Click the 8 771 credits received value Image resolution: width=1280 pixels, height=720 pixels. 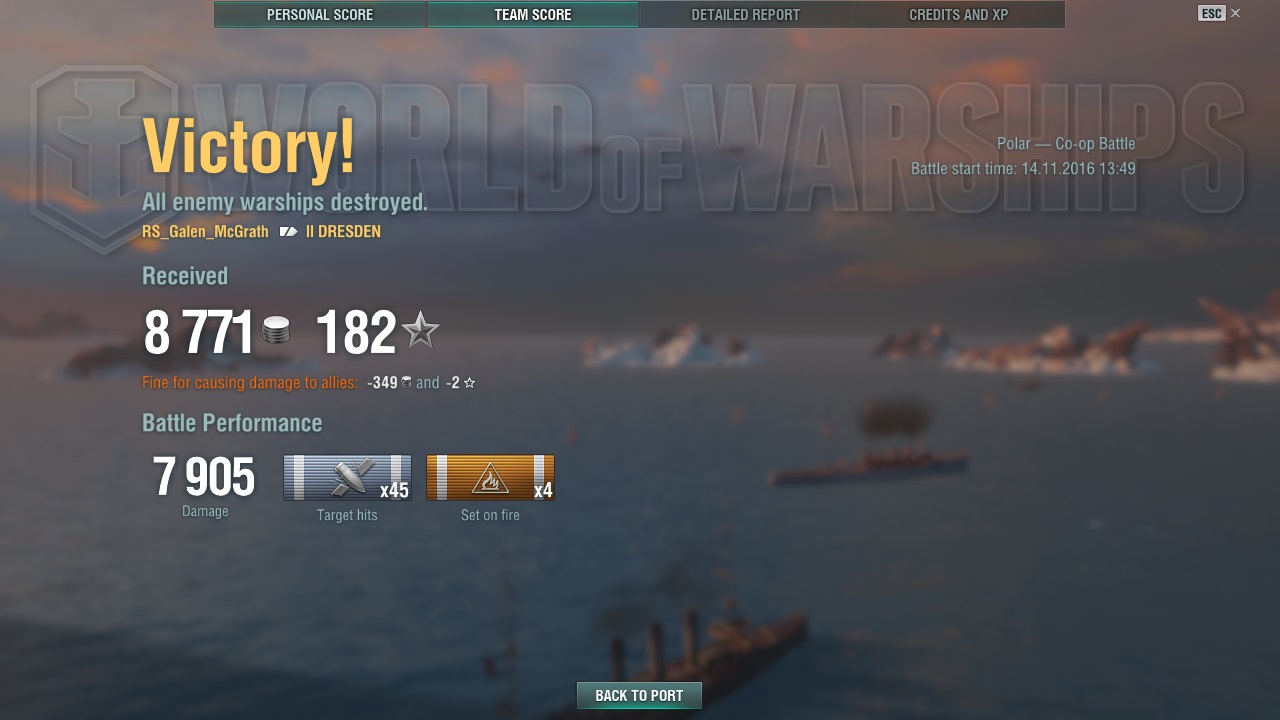(198, 333)
